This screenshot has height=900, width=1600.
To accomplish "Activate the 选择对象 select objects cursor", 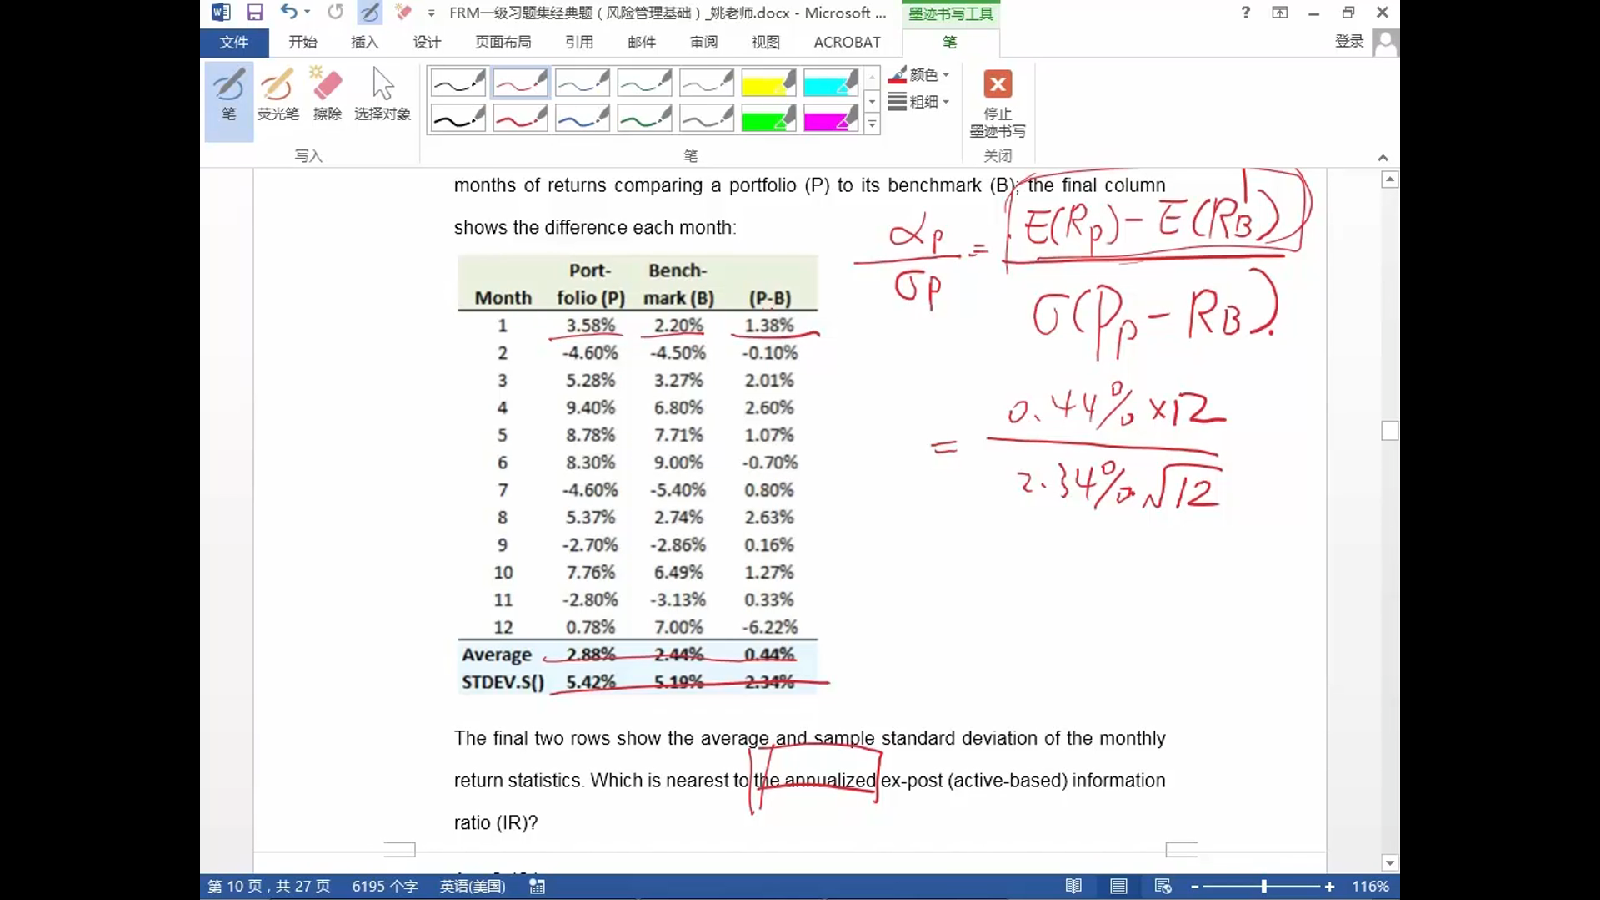I will pos(382,95).
